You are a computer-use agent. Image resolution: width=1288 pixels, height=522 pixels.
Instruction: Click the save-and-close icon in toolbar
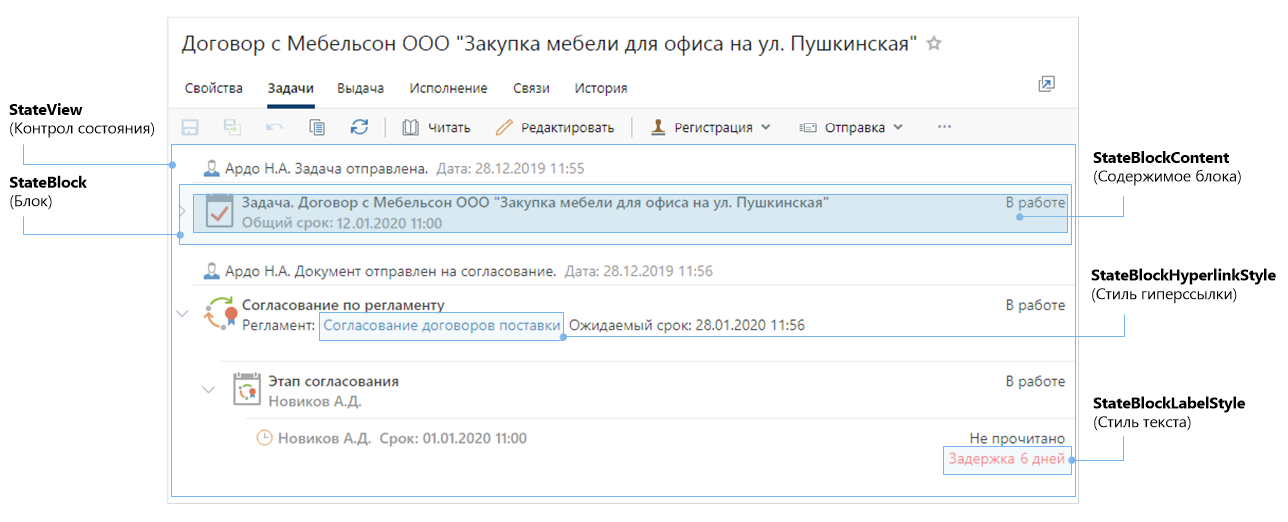pyautogui.click(x=232, y=127)
